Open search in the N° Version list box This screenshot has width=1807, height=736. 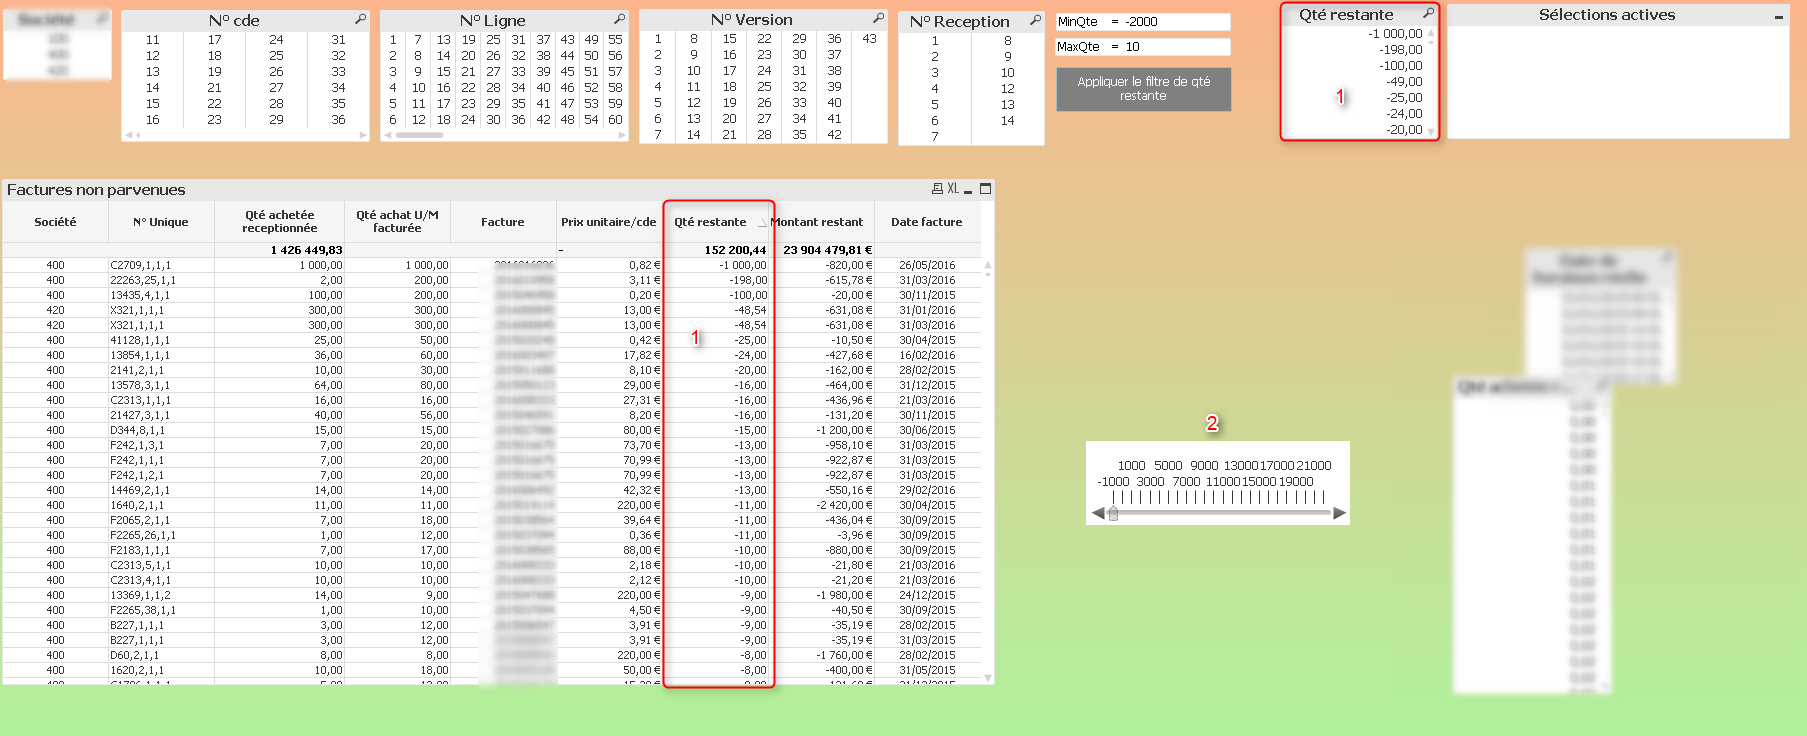tap(878, 18)
